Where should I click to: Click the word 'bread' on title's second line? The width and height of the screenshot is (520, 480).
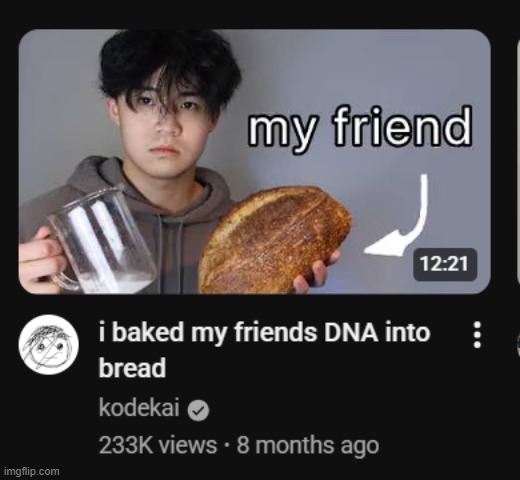coord(132,367)
